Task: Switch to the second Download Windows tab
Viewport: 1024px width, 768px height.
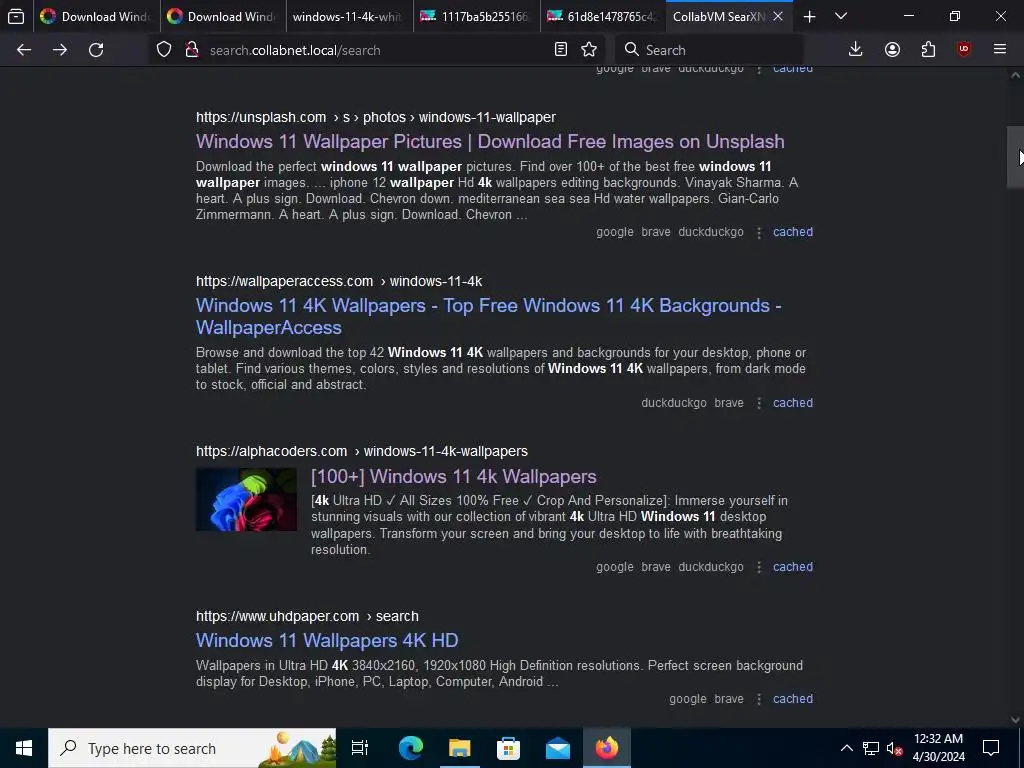Action: (223, 16)
